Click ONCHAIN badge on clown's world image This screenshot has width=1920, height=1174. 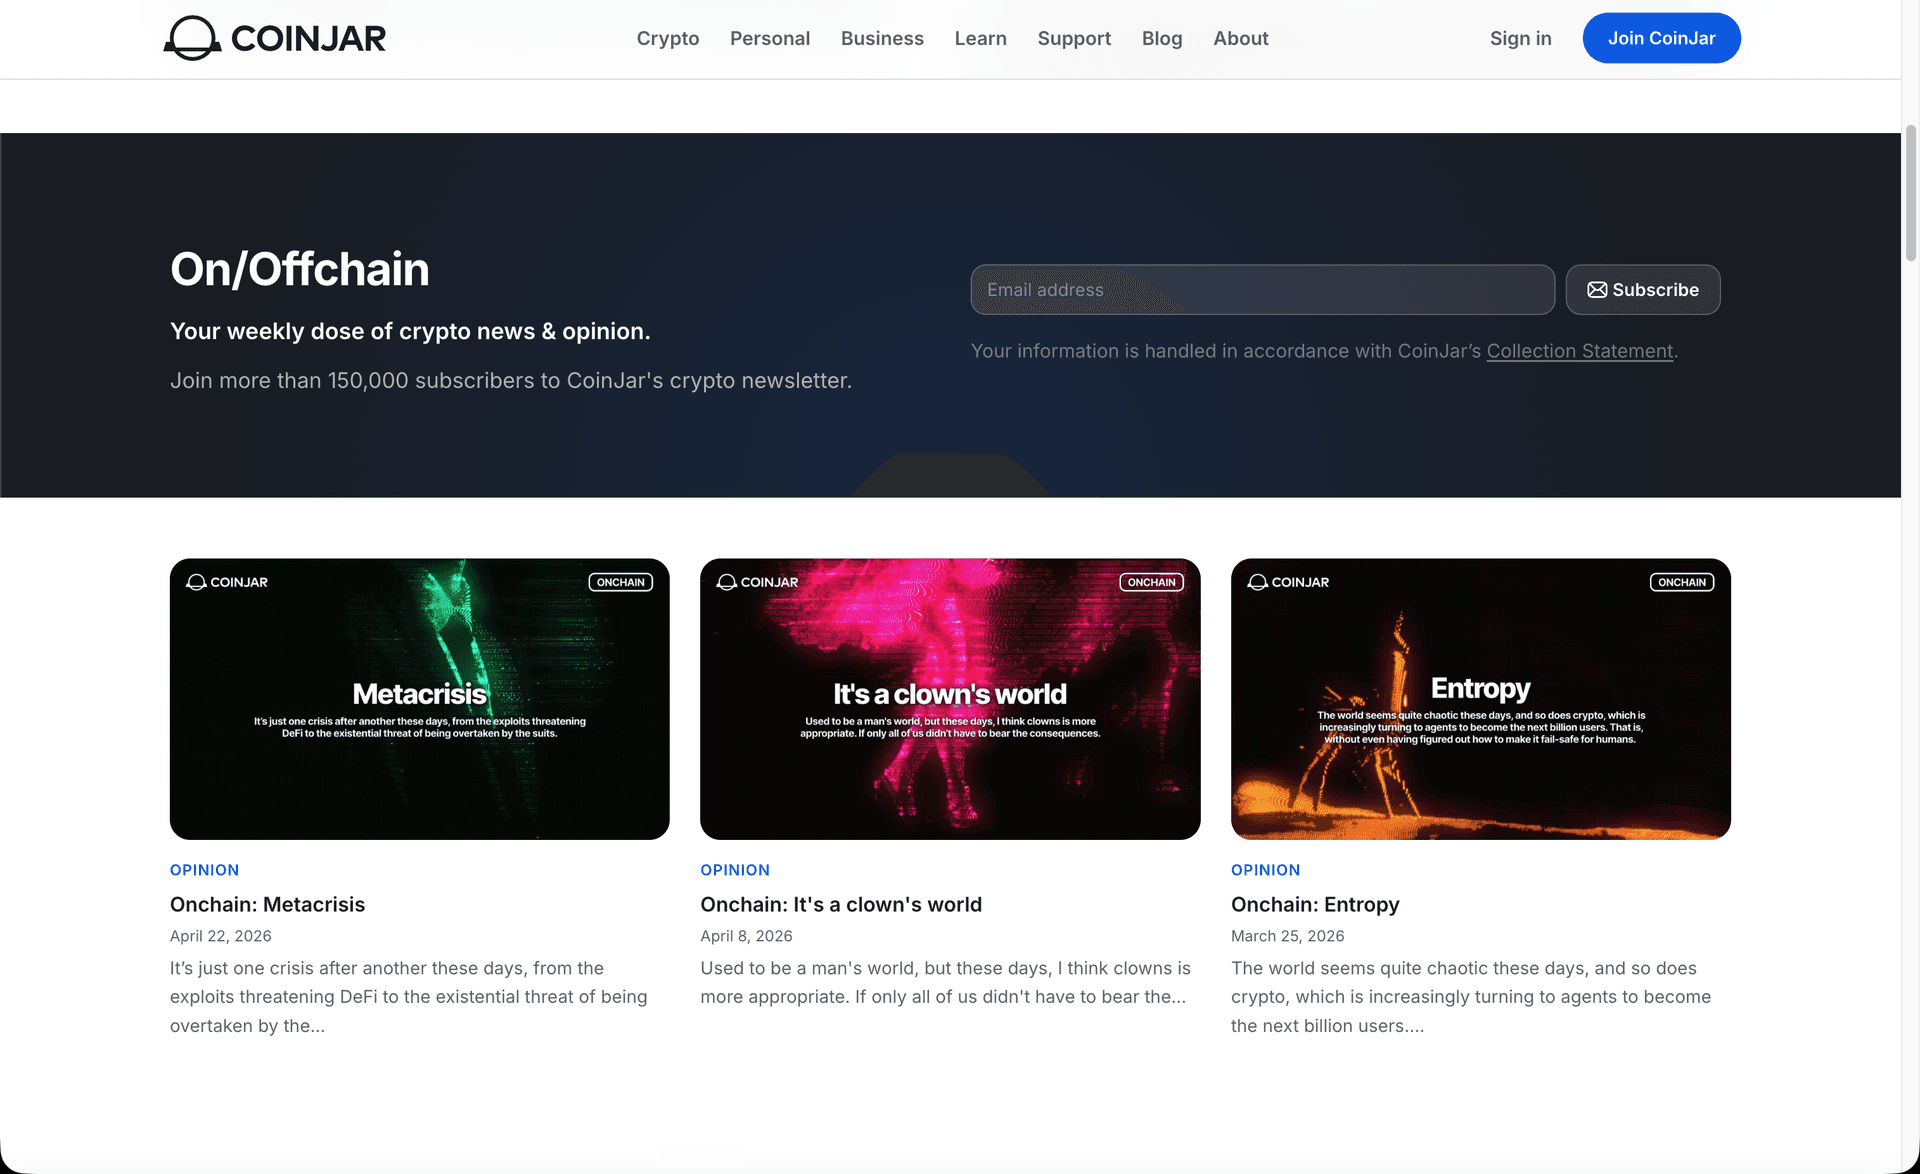pos(1151,582)
